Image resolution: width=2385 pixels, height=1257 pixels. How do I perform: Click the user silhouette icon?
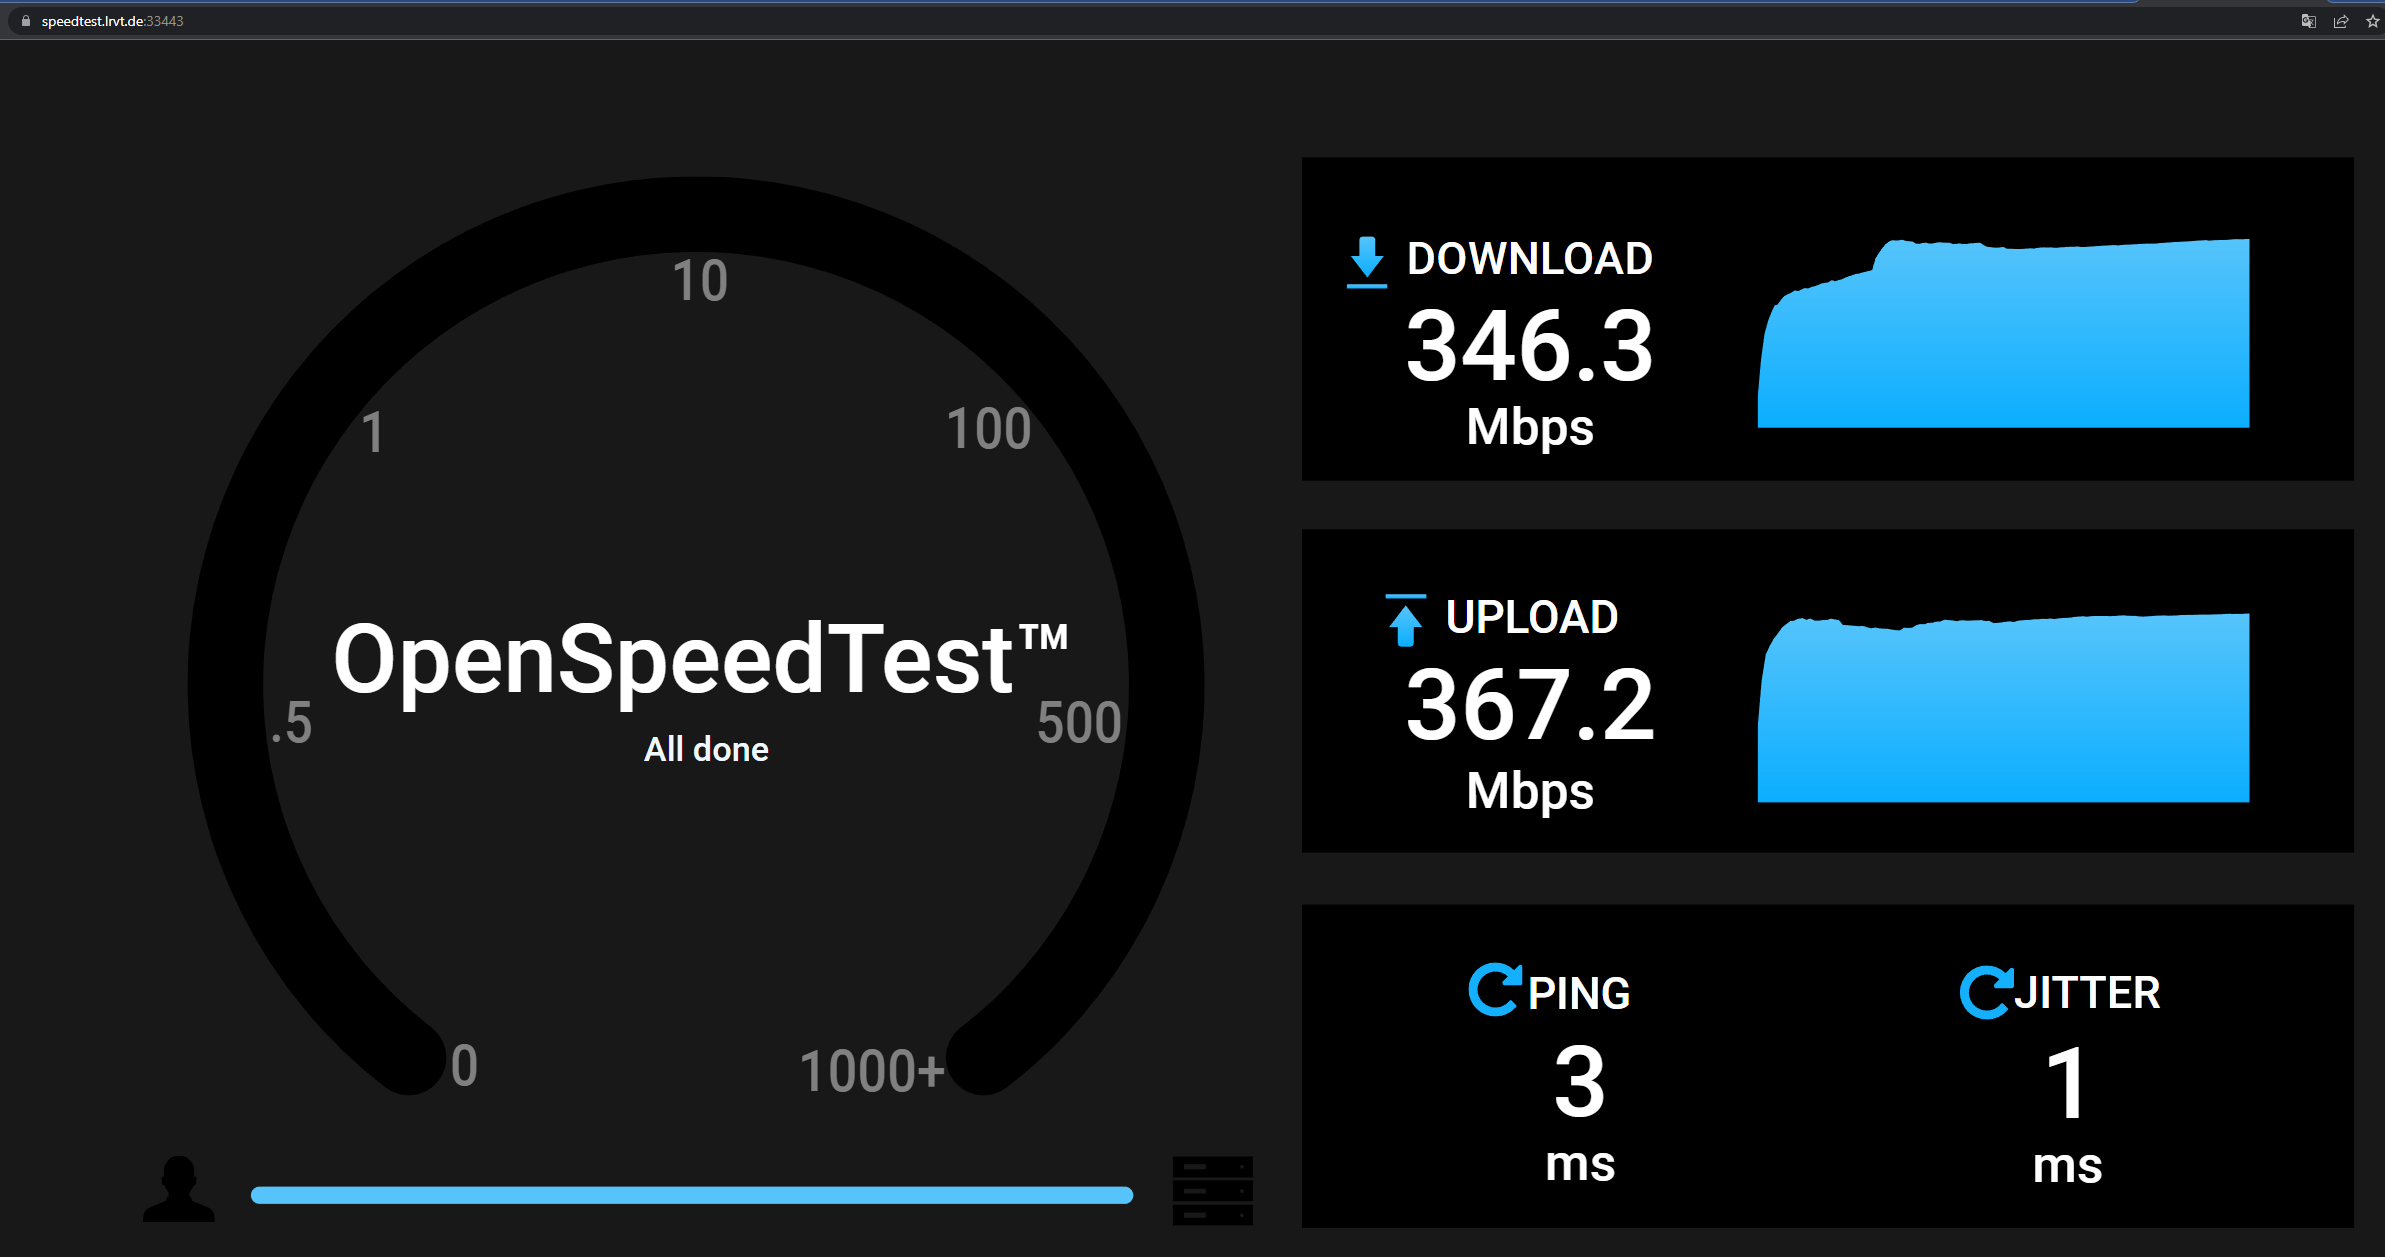click(x=179, y=1189)
